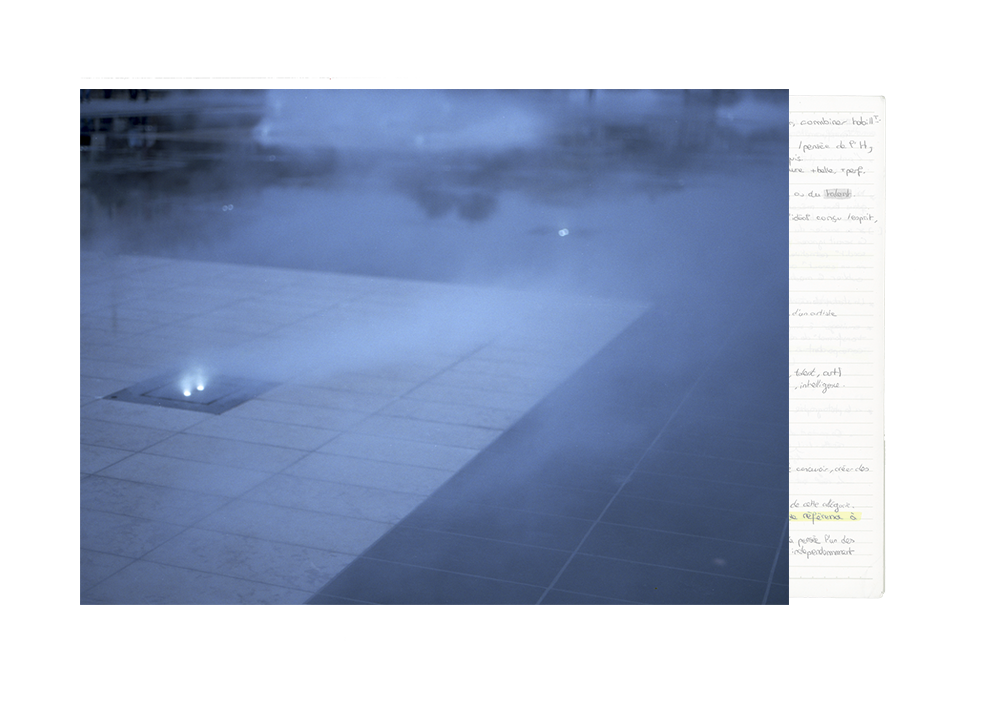Click the handwritten text "+belle, +perf."
The image size is (1000, 707).
pyautogui.click(x=837, y=171)
